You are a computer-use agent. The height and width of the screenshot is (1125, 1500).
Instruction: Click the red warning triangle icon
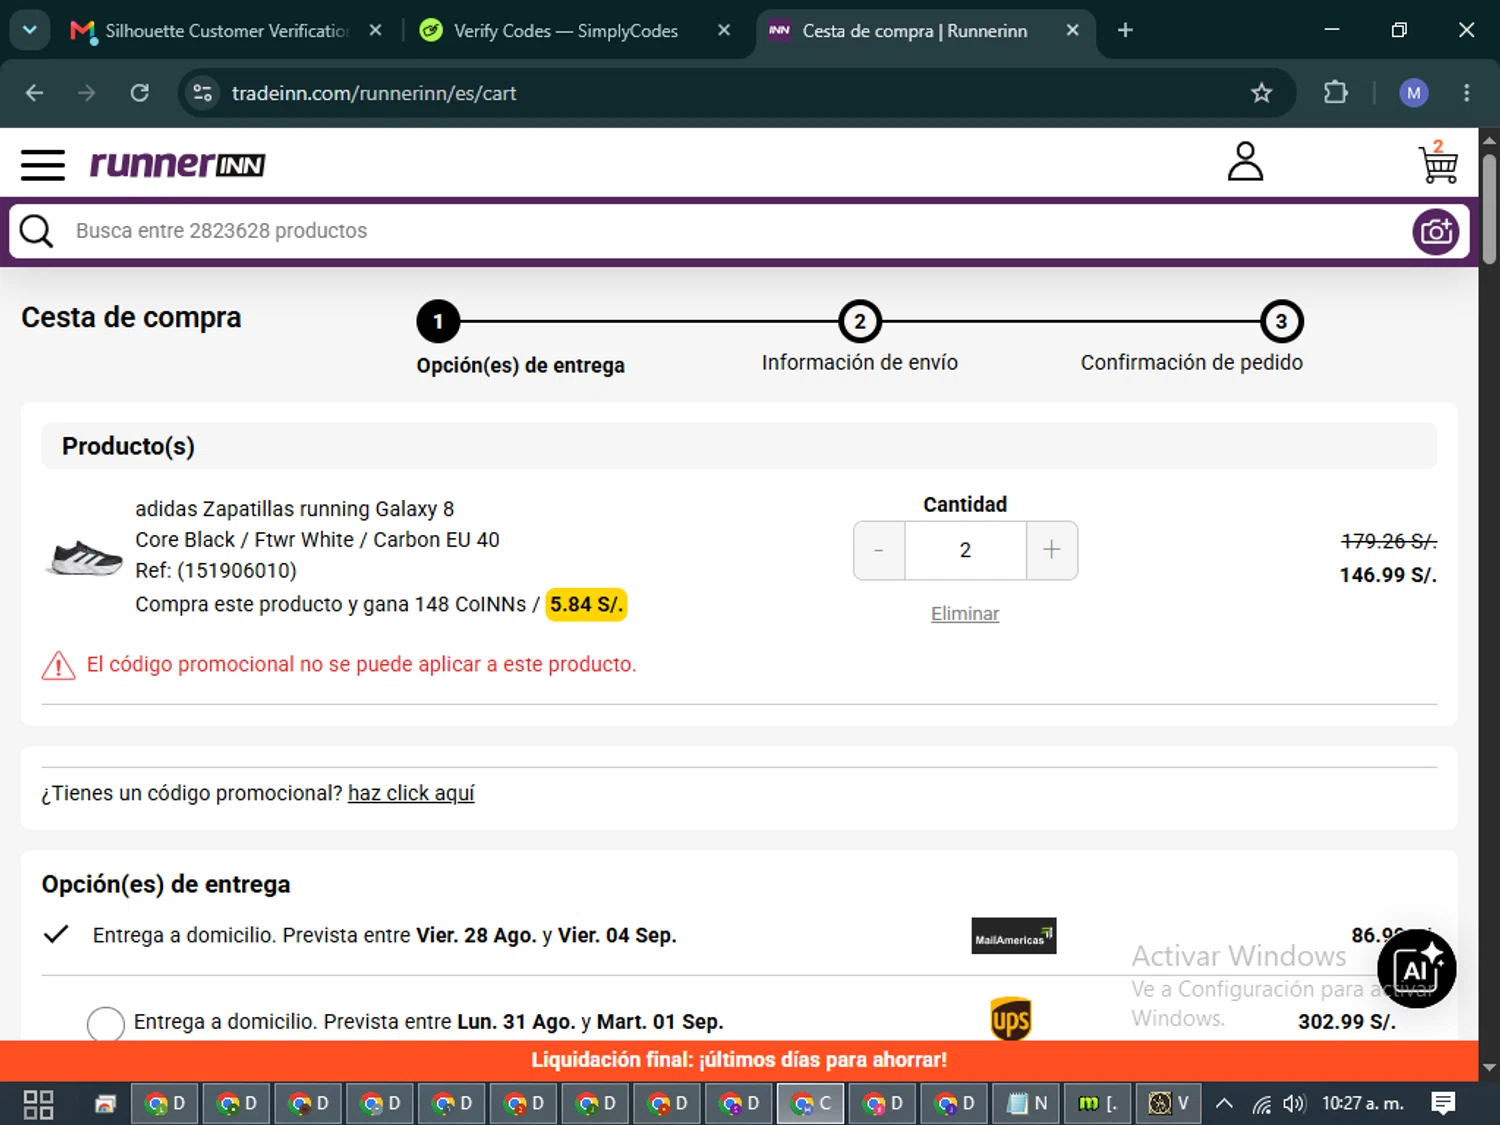click(x=58, y=665)
